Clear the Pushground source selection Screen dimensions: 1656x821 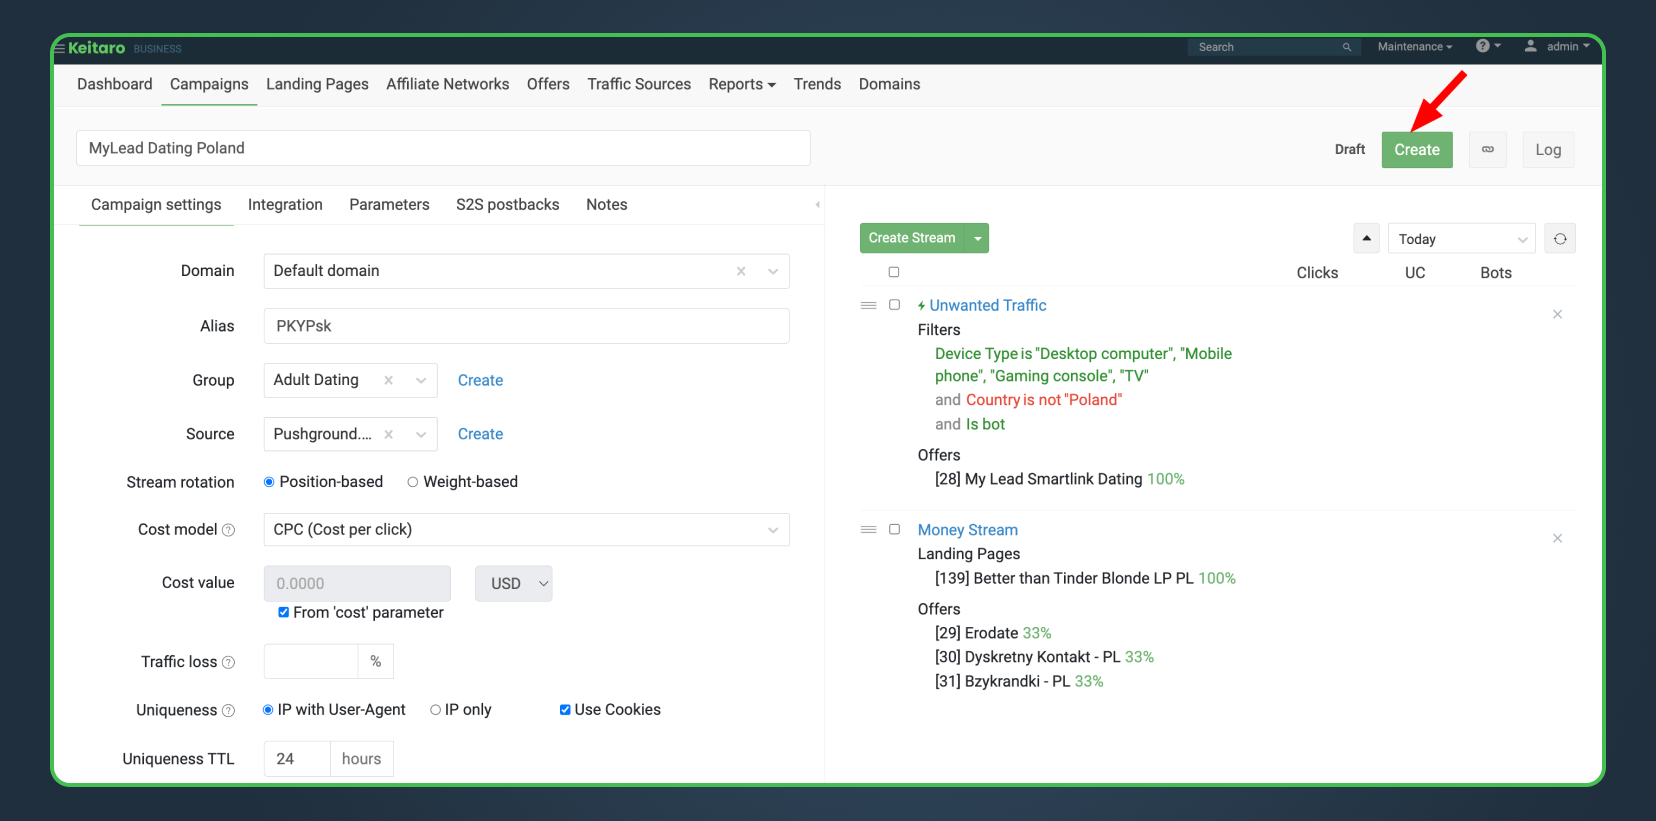pyautogui.click(x=389, y=434)
